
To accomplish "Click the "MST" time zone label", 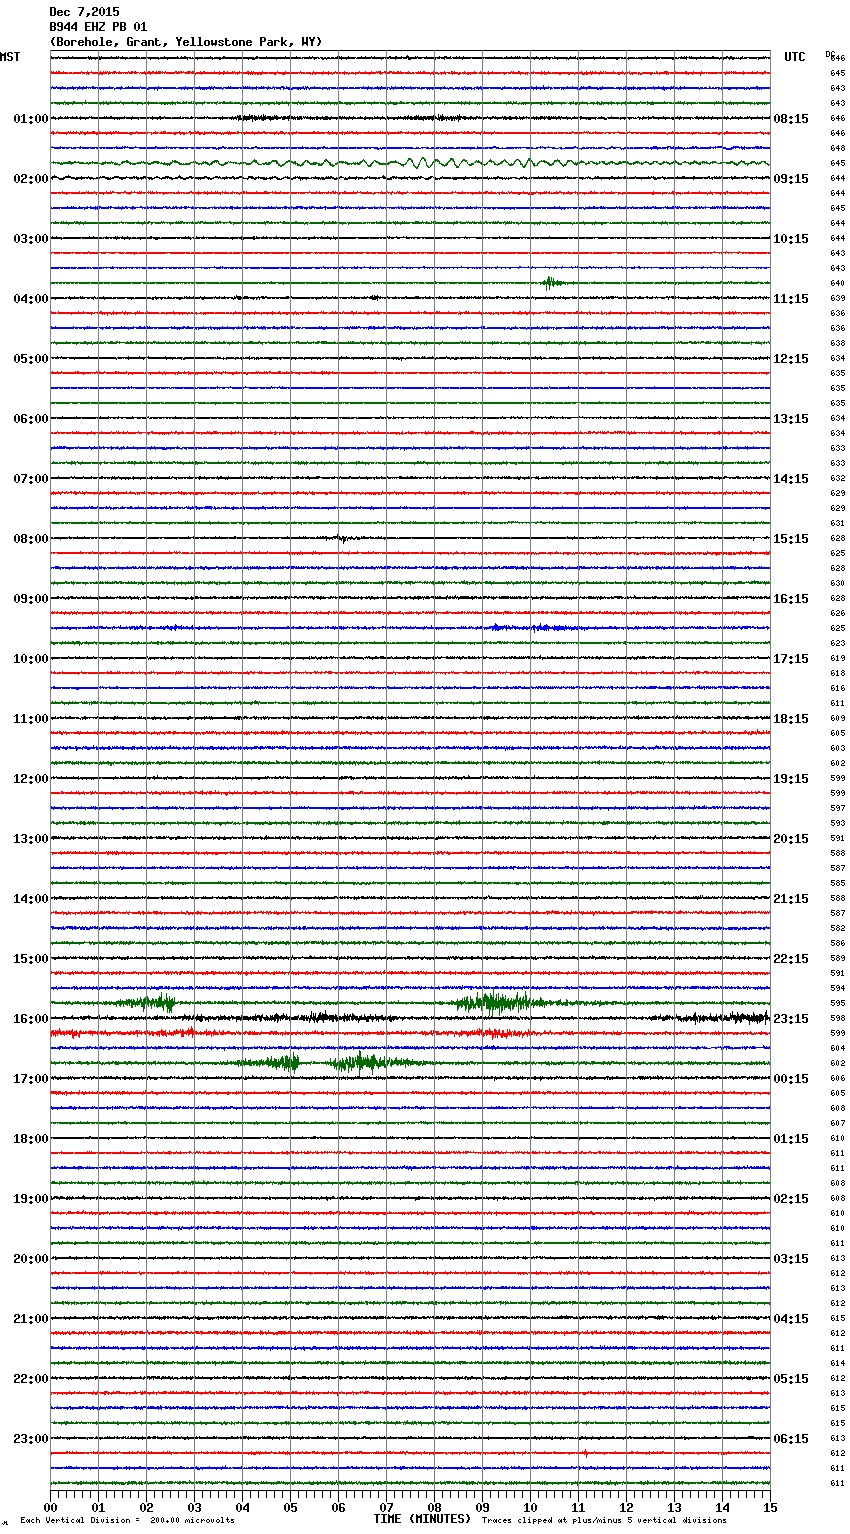I will tap(10, 57).
